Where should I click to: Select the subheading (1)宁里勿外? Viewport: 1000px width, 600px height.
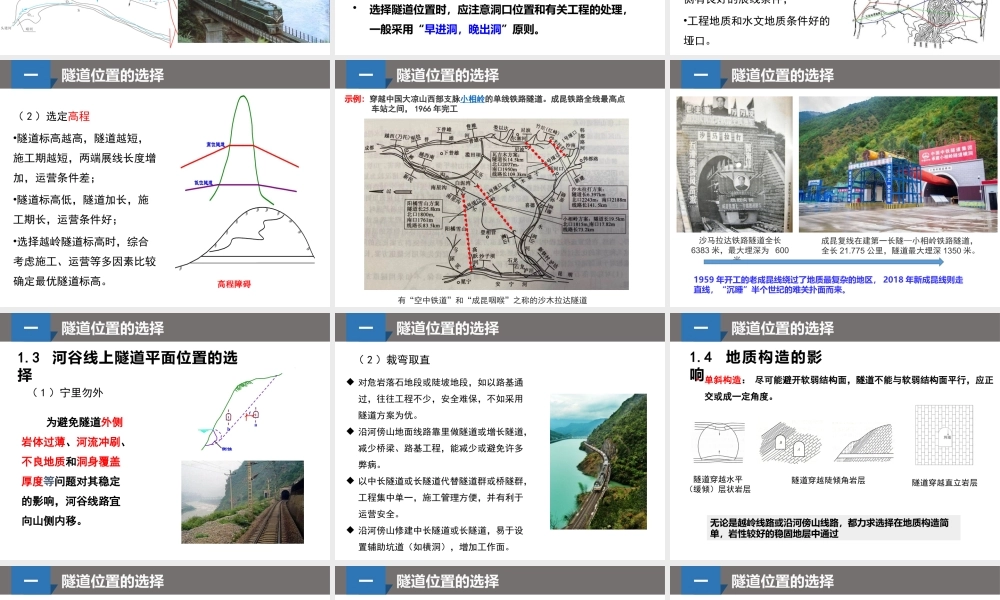68,393
